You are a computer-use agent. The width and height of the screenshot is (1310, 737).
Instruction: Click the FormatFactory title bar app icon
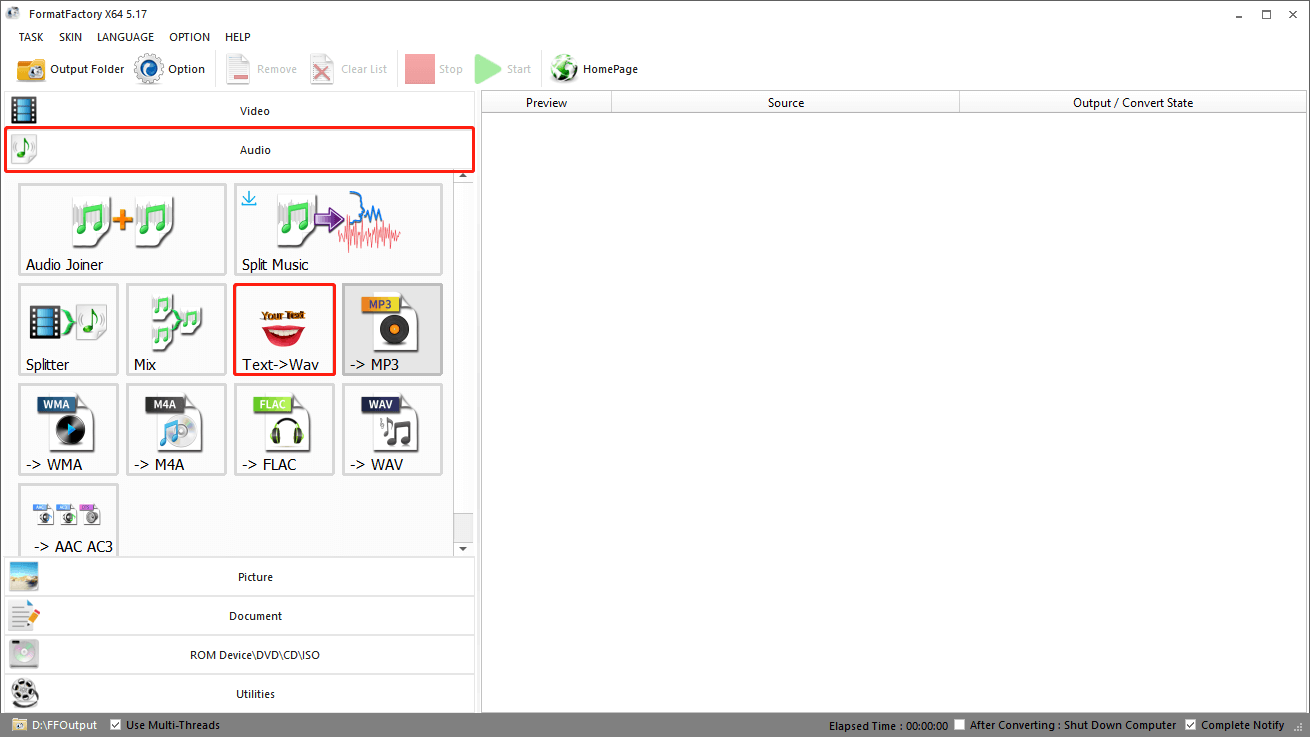click(14, 13)
